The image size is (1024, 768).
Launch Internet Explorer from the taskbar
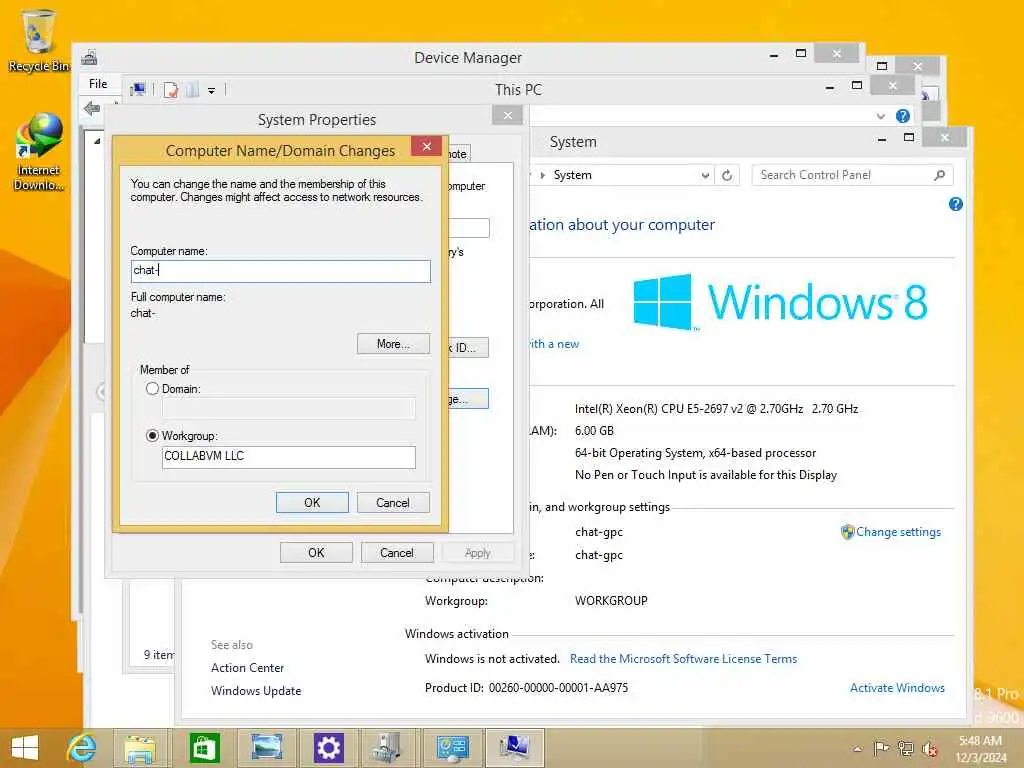82,748
